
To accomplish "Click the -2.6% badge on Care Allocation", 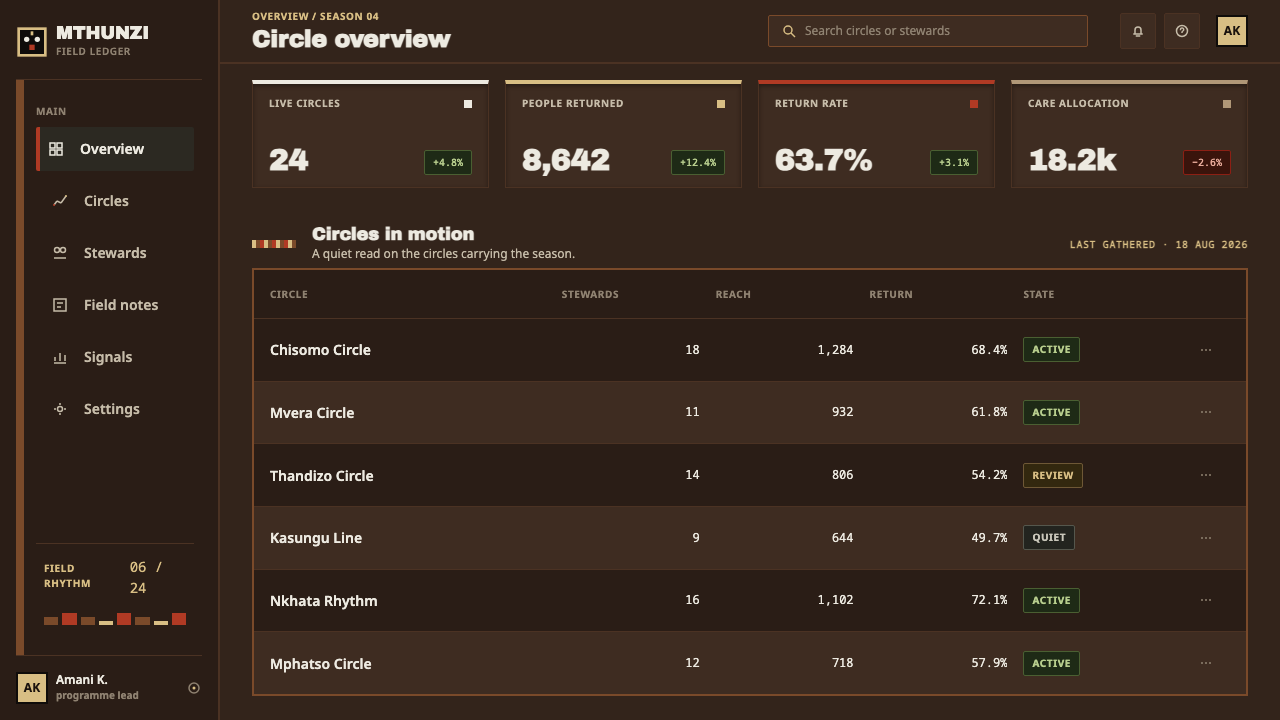I will tap(1207, 162).
